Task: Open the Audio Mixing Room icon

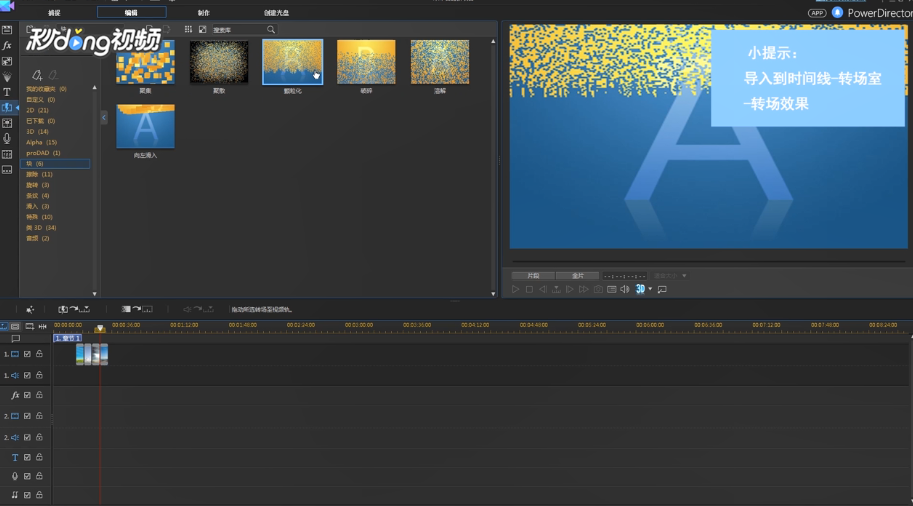Action: tap(7, 123)
